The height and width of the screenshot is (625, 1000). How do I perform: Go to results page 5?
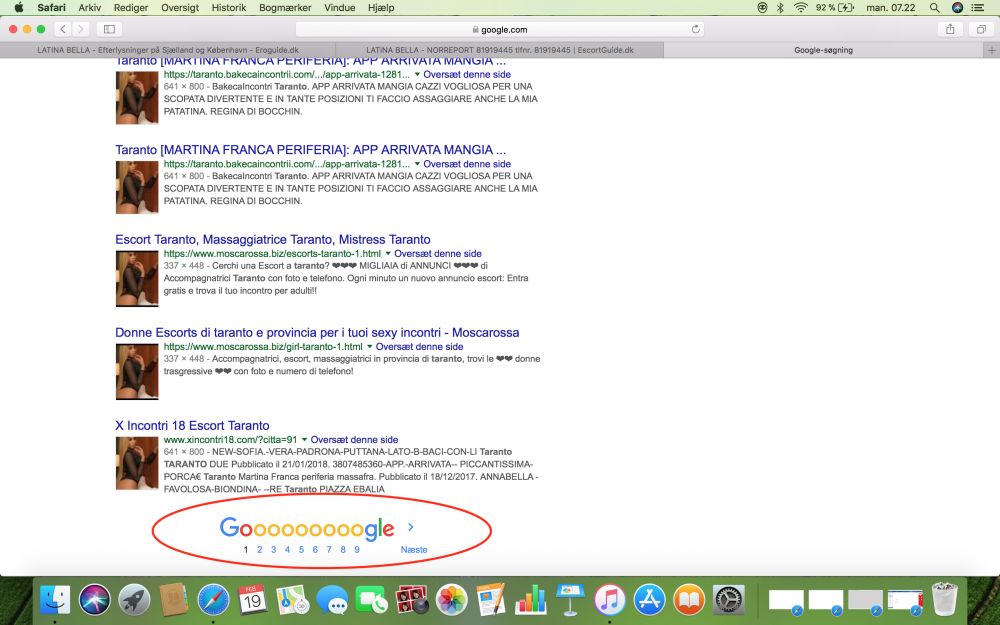click(x=301, y=550)
